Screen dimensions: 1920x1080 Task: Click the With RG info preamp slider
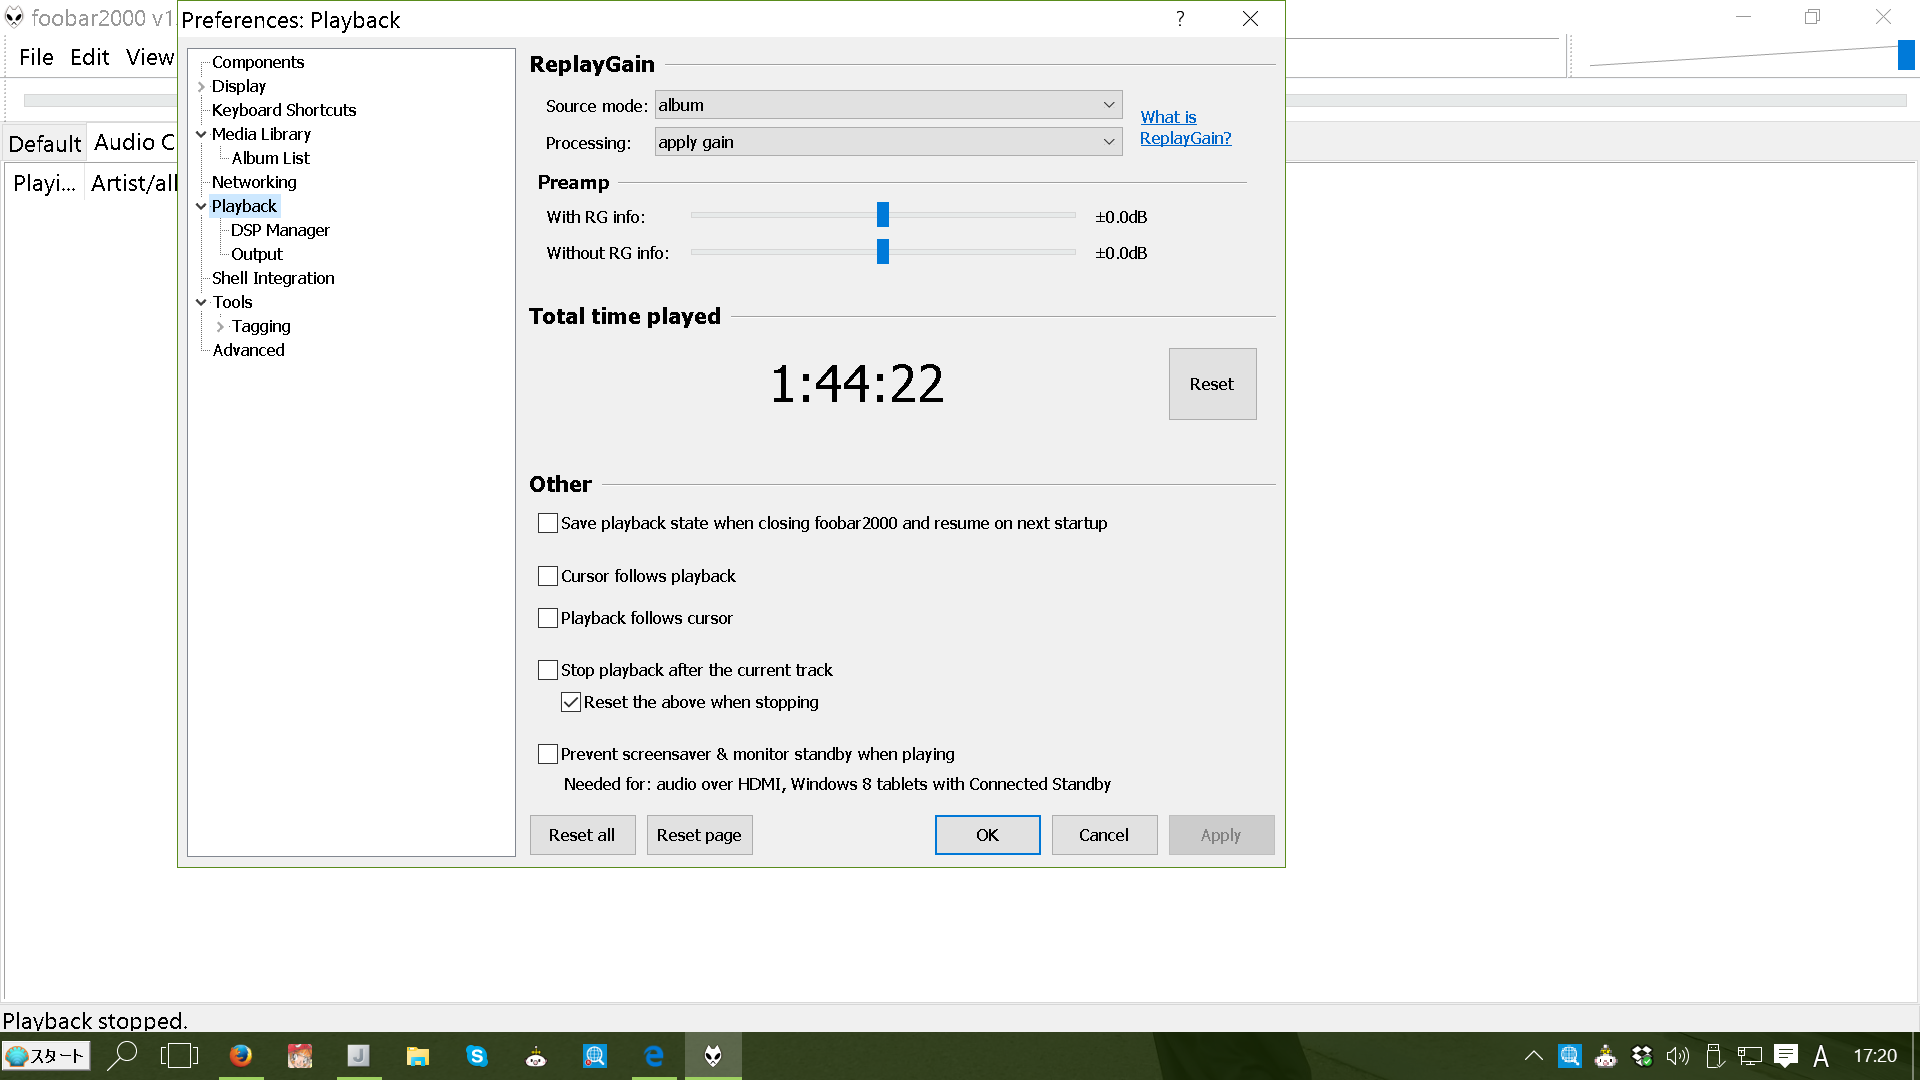(882, 215)
